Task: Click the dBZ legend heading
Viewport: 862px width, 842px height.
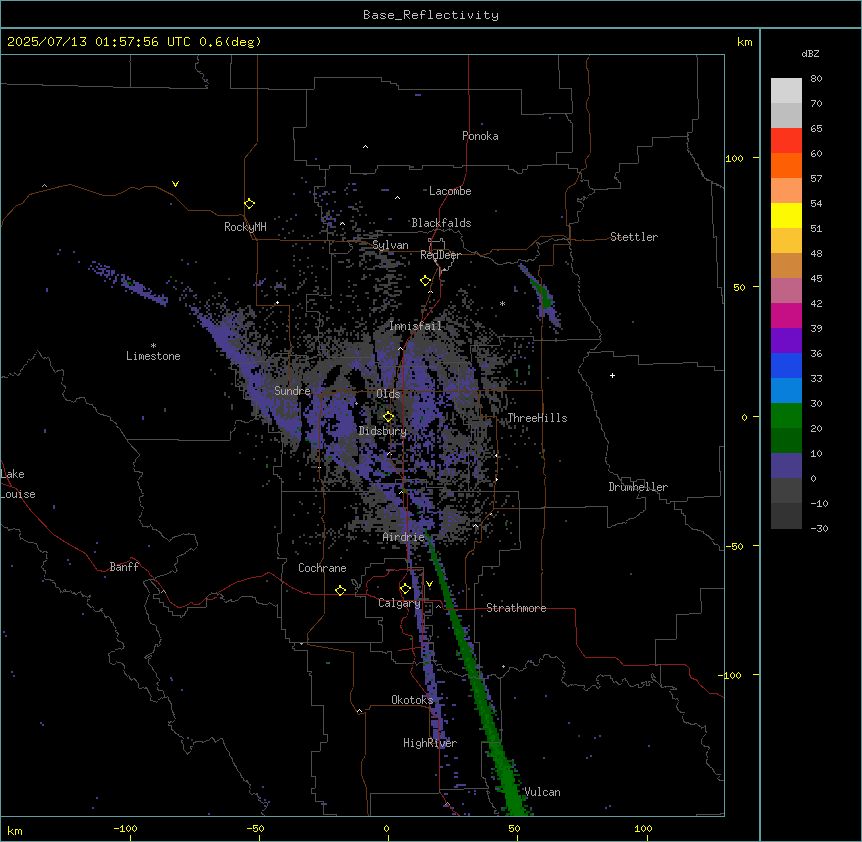Action: (x=810, y=53)
